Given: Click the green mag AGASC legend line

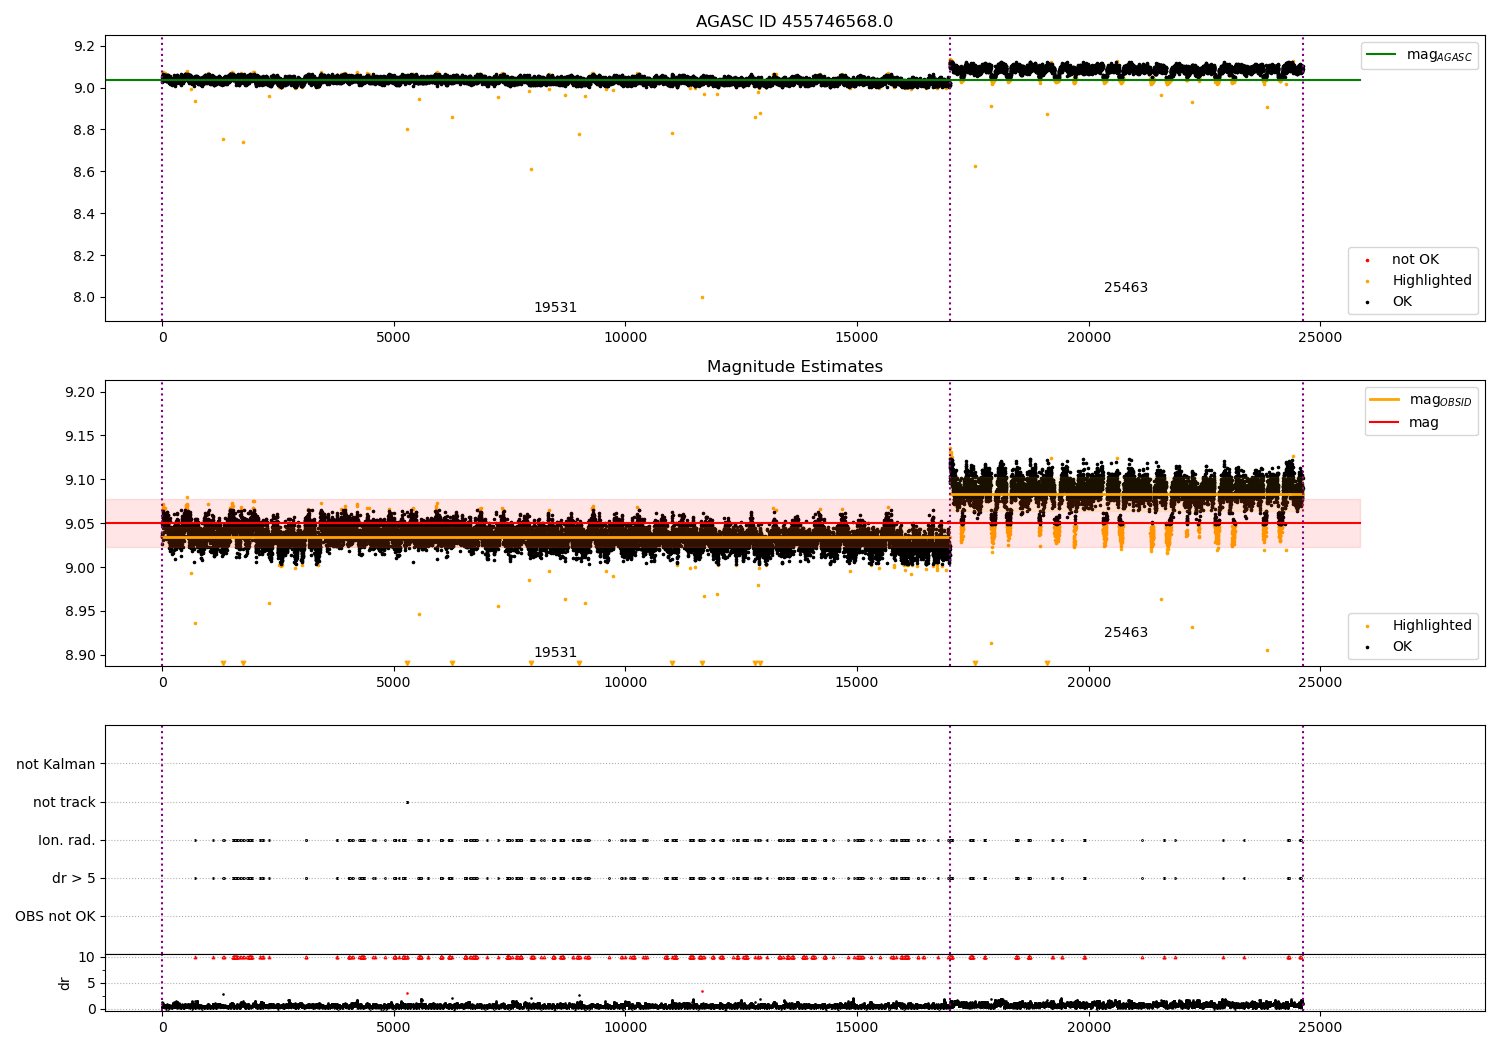Looking at the screenshot, I should tap(1381, 54).
